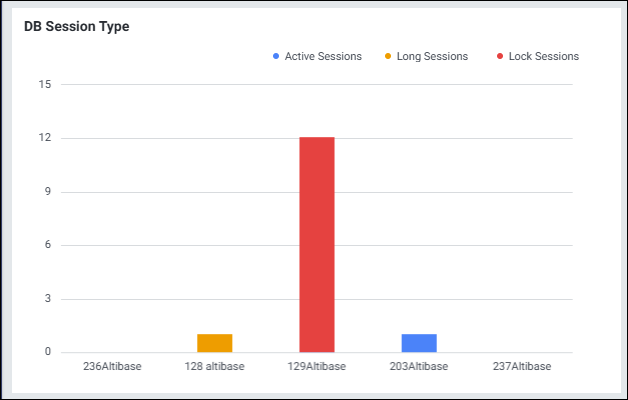Click the 128 altibase axis label
The width and height of the screenshot is (628, 400).
tap(214, 366)
